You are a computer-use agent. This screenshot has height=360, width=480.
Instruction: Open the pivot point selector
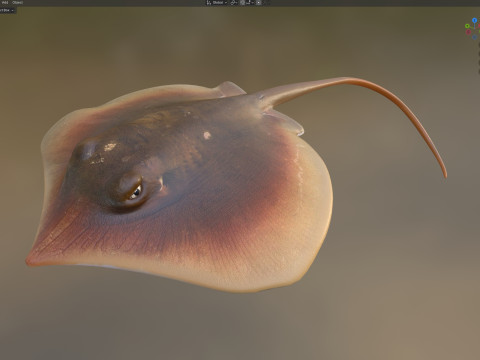tap(234, 3)
